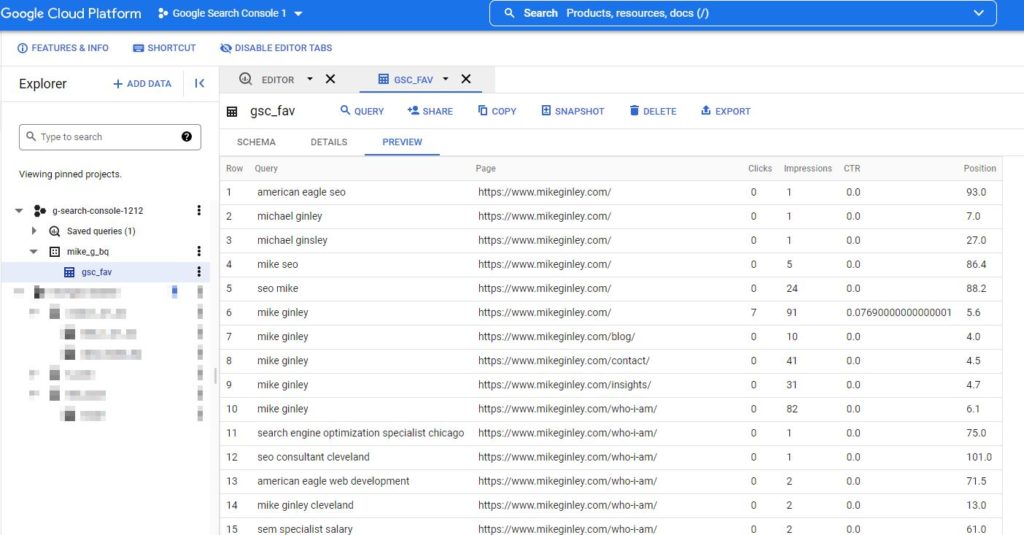Click the Impressions column header

click(808, 169)
